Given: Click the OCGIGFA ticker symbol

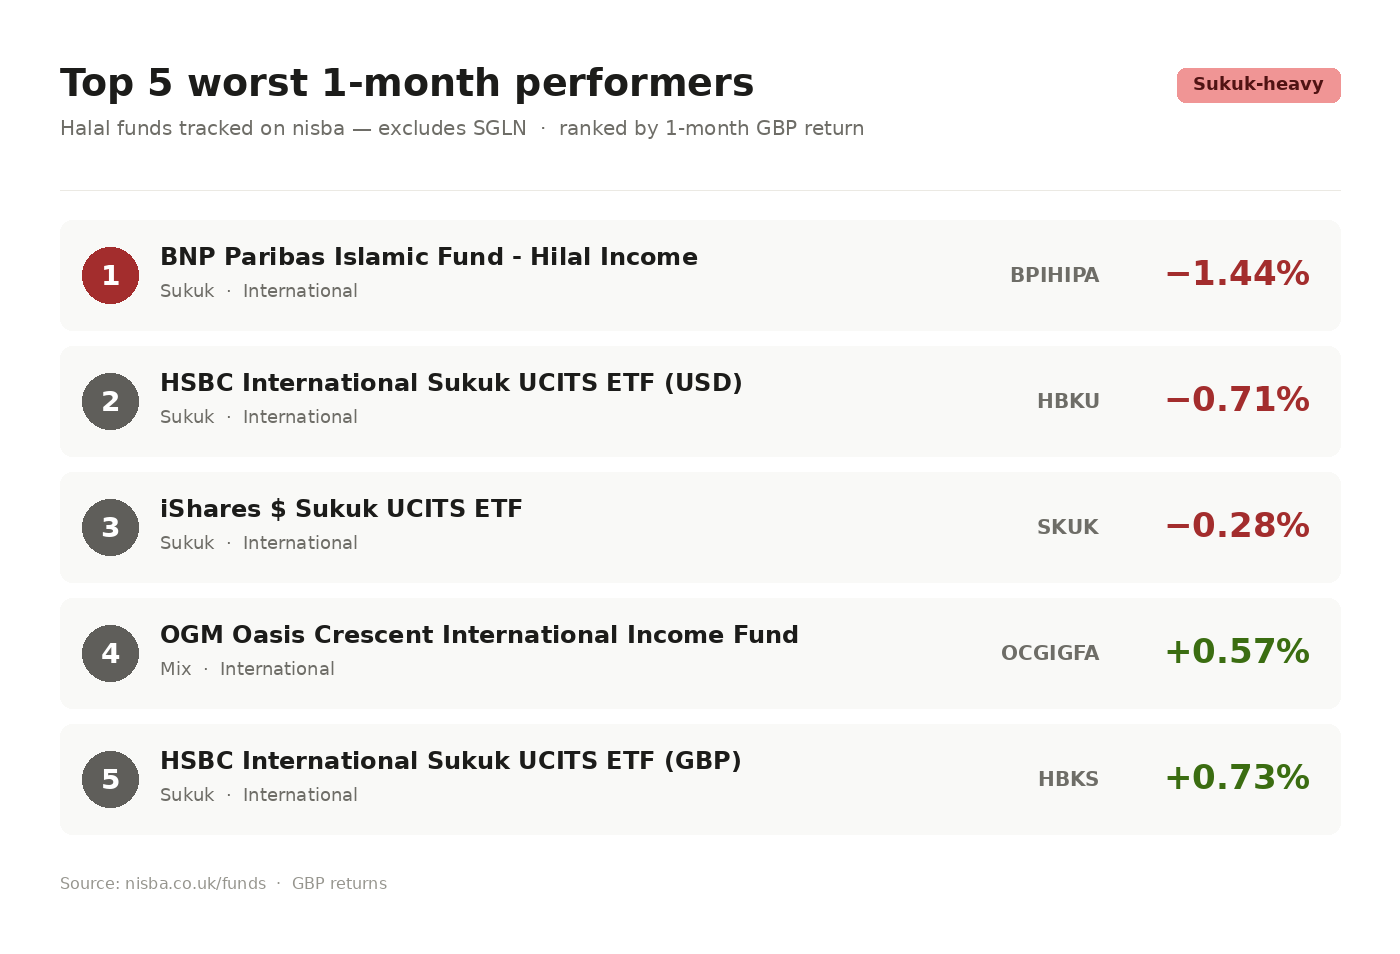Looking at the screenshot, I should tap(1049, 654).
